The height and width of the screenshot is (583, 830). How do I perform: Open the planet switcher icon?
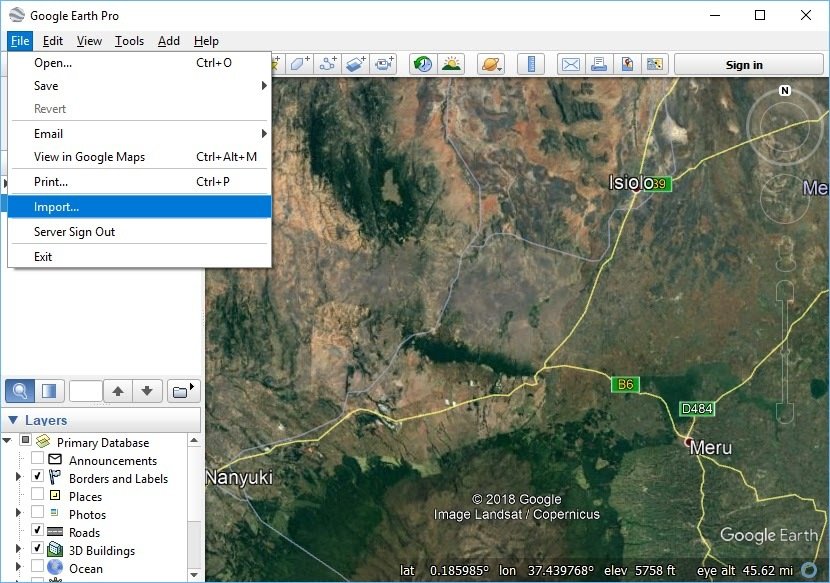point(491,65)
